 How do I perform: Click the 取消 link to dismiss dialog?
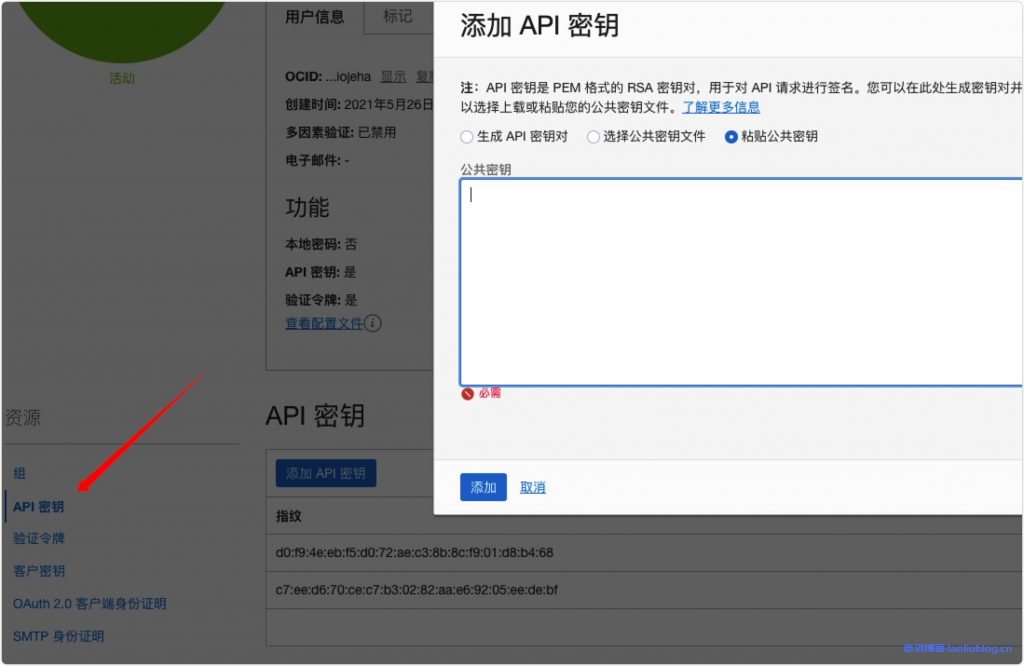533,488
